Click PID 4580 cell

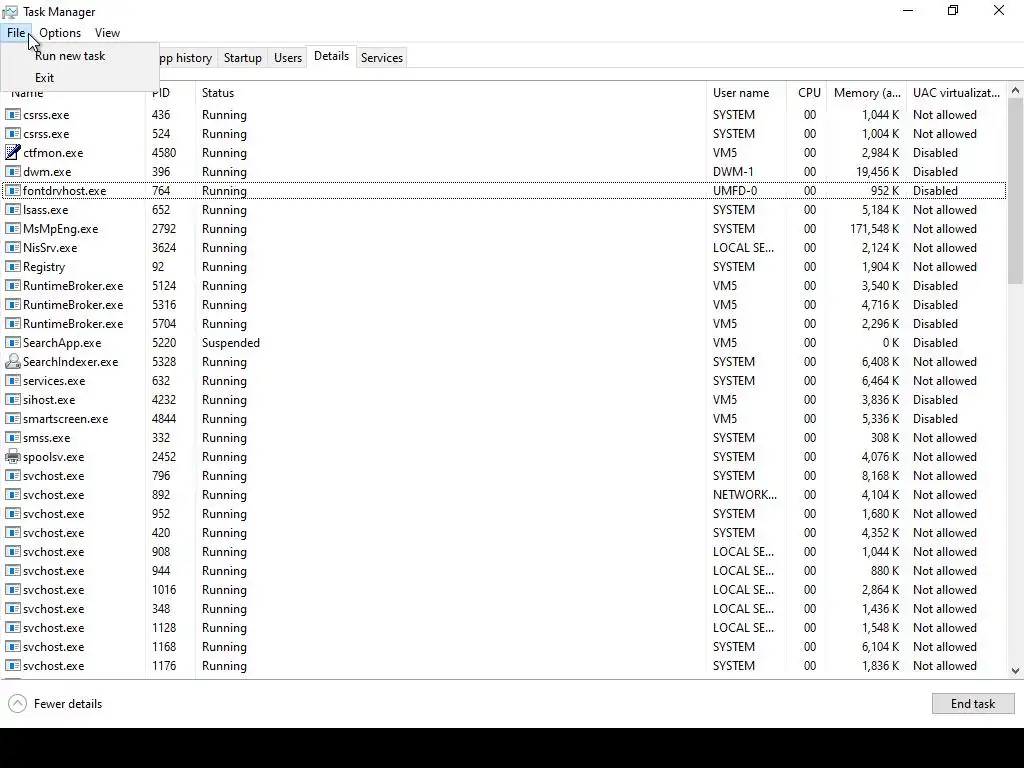[164, 152]
